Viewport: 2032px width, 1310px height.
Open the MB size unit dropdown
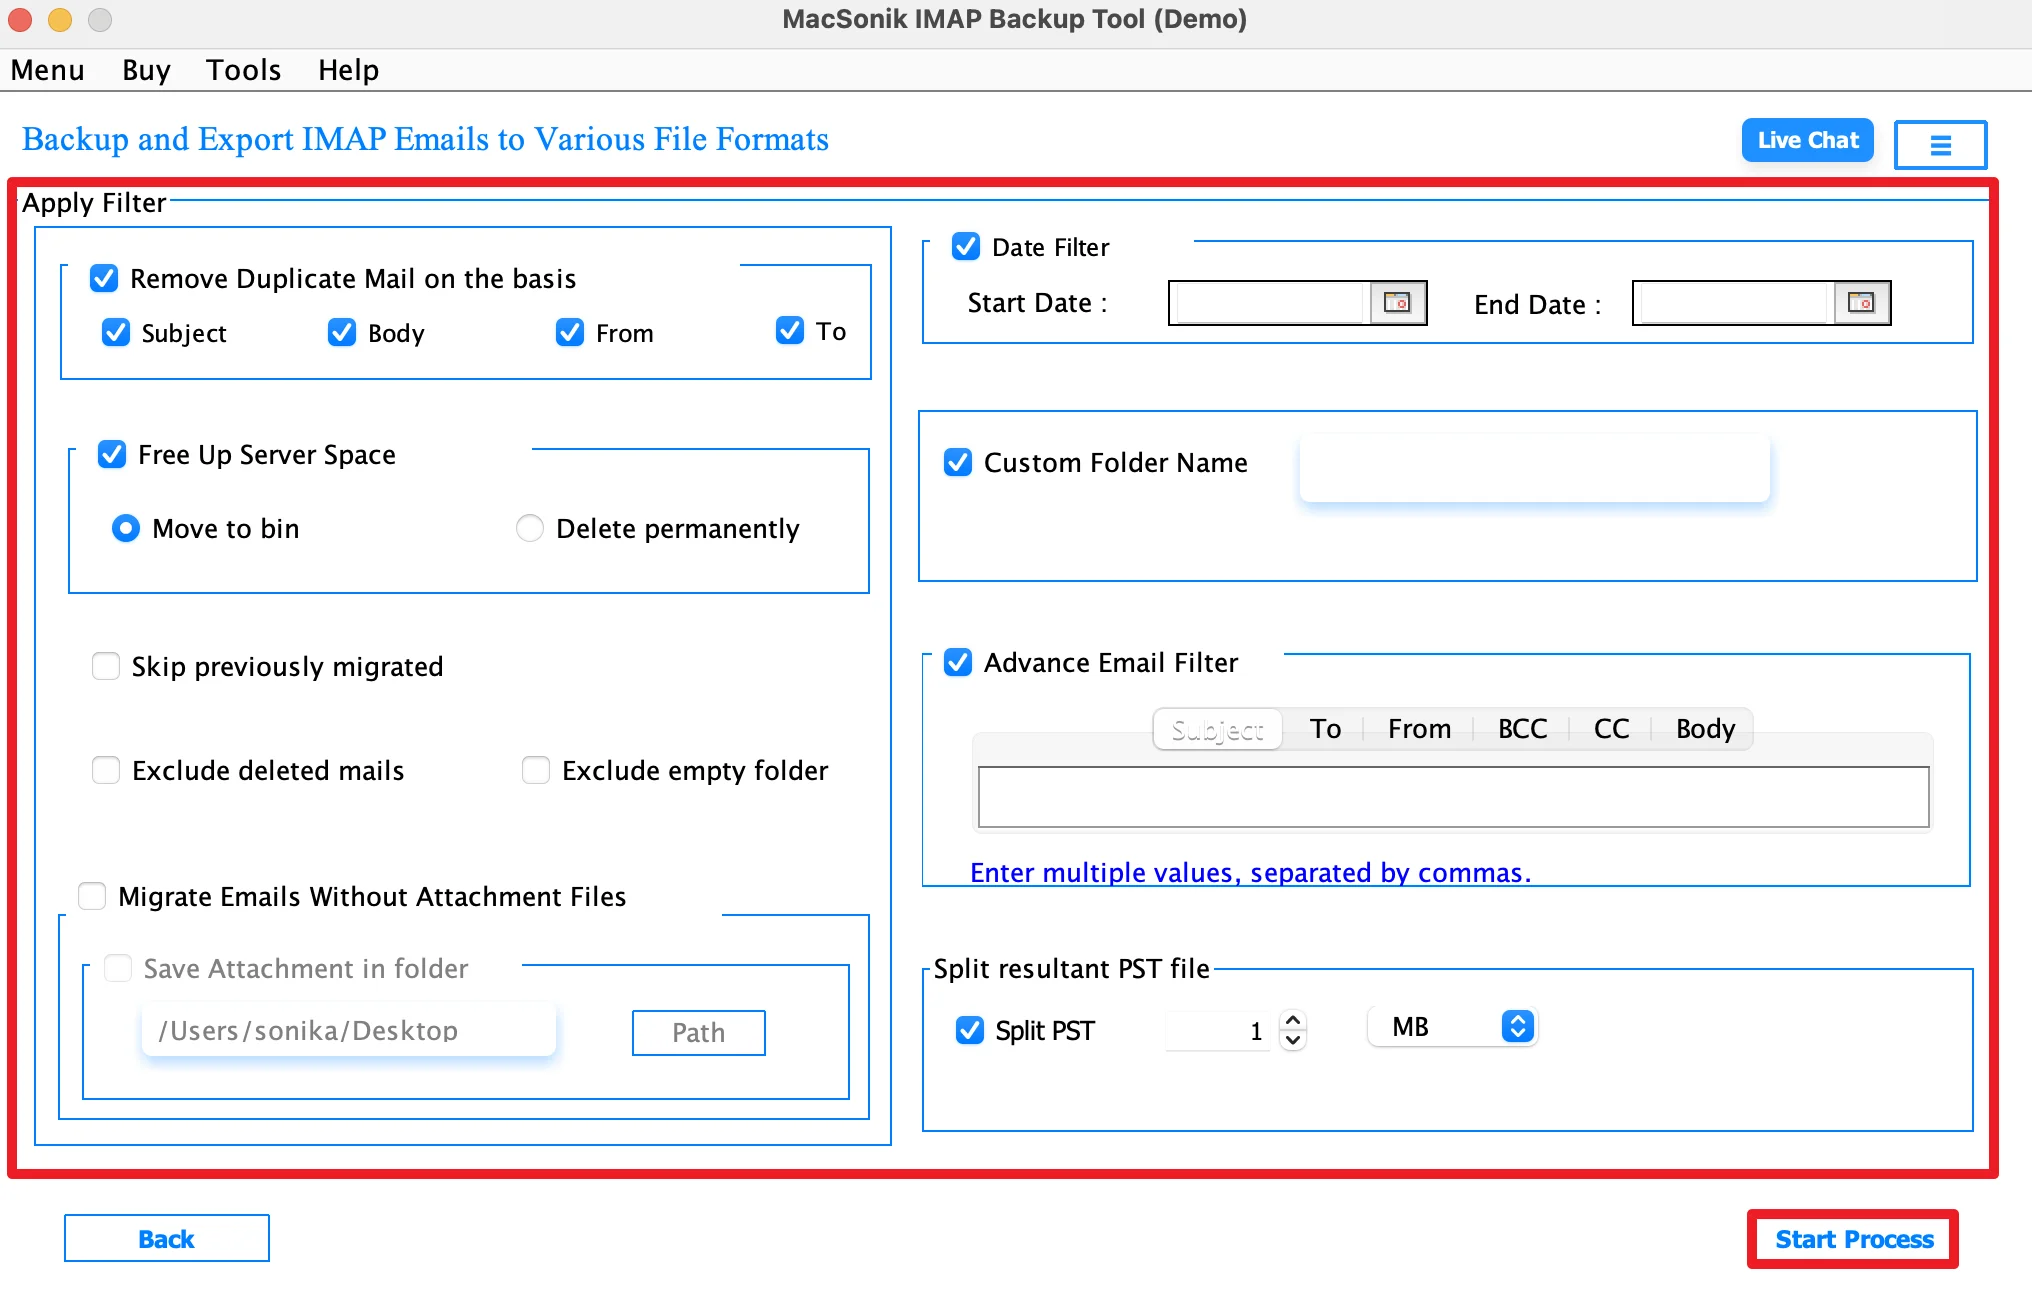[x=1452, y=1027]
